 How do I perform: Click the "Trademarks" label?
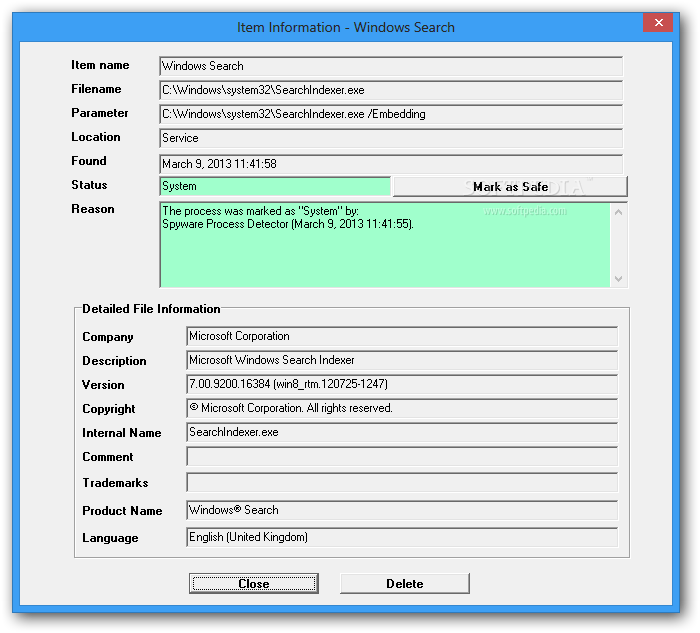(115, 483)
